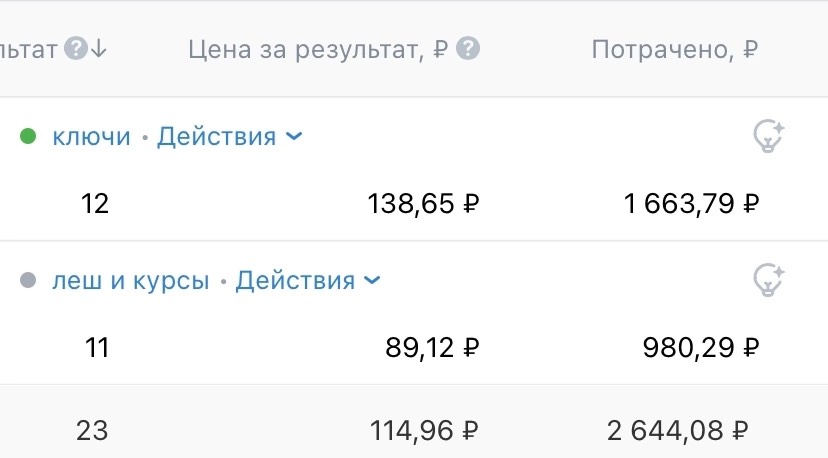Click the chevron next to леш и курсы Действия

pos(372,281)
